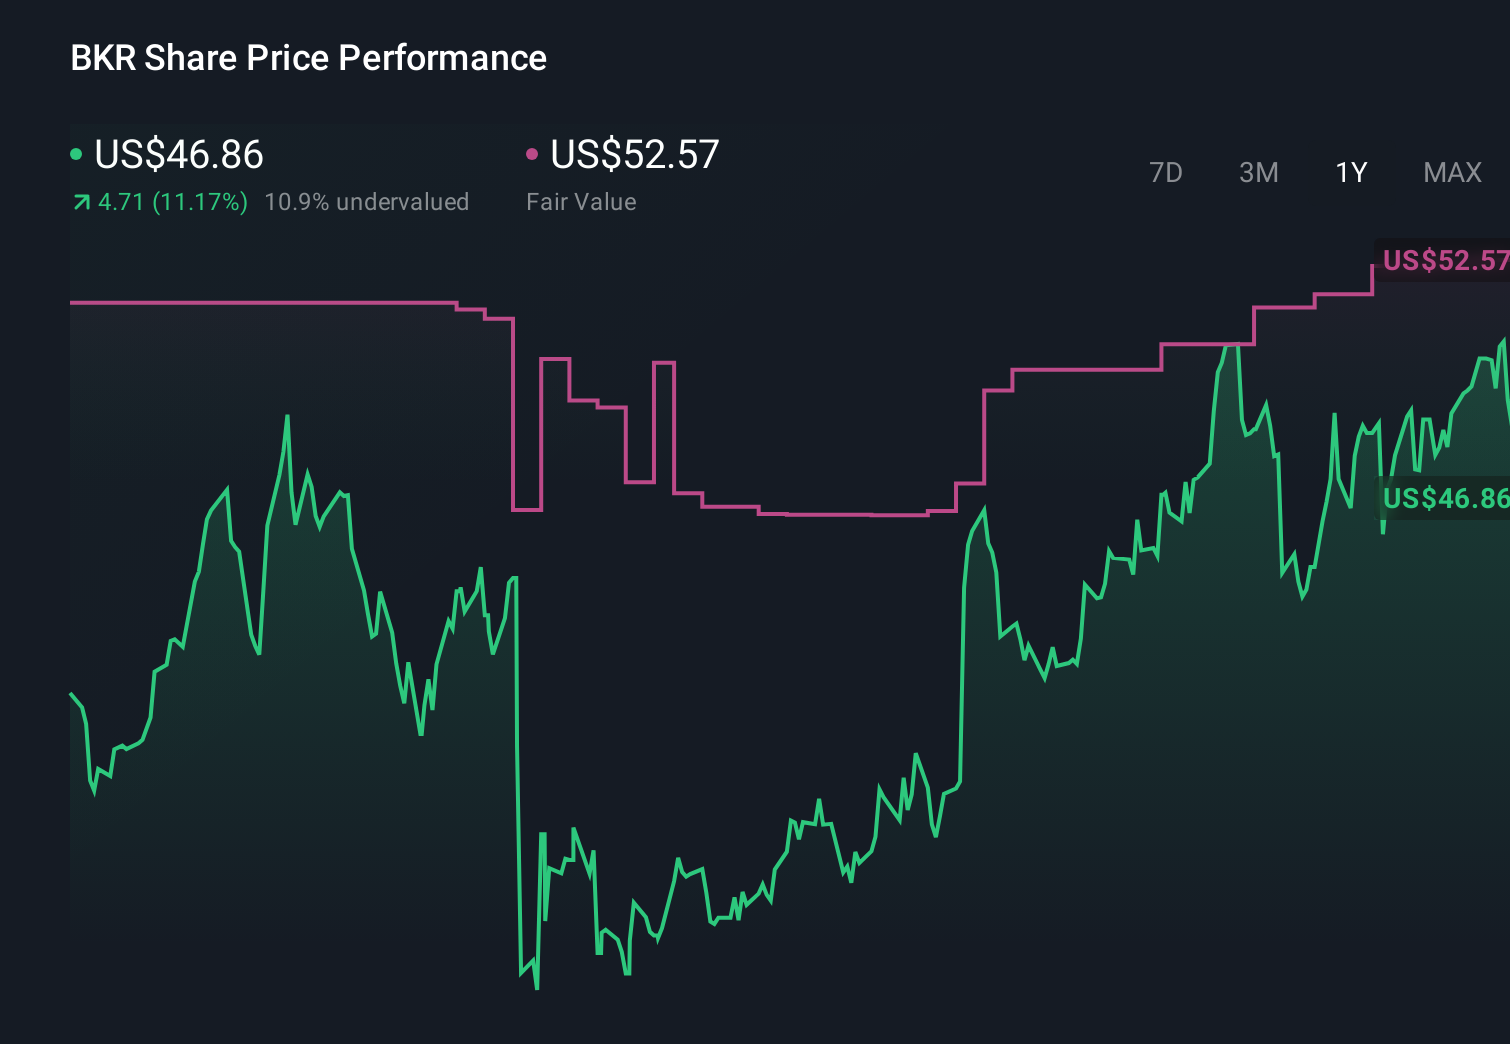Select the MAX time range

coord(1451,173)
